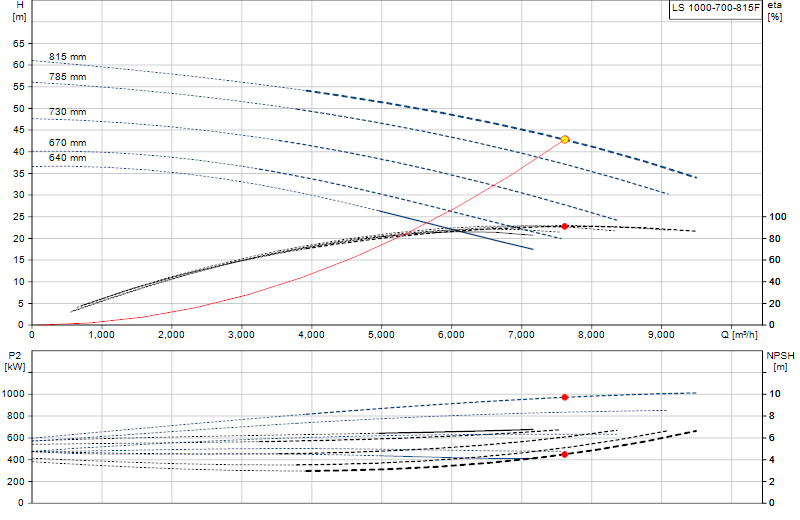Click the 9,000 tick on the Q axis
800x520 pixels.
tap(661, 335)
